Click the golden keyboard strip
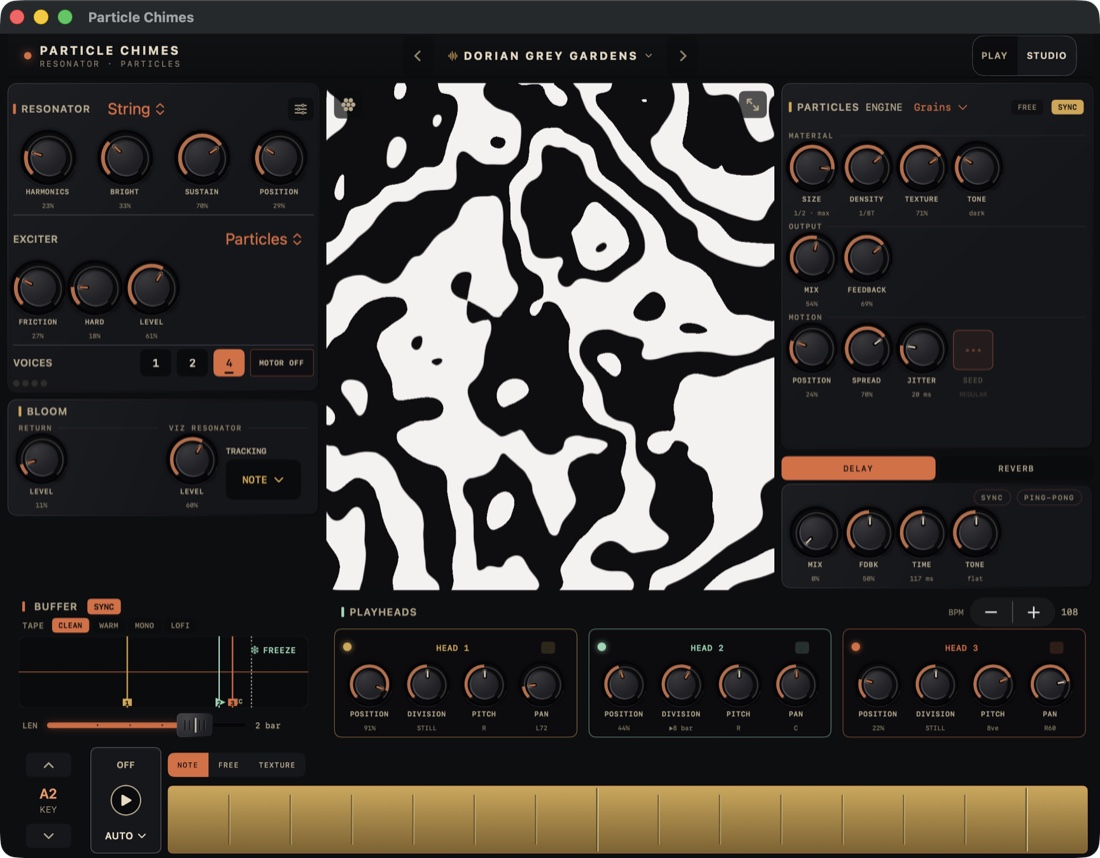Image resolution: width=1100 pixels, height=858 pixels. pos(628,819)
